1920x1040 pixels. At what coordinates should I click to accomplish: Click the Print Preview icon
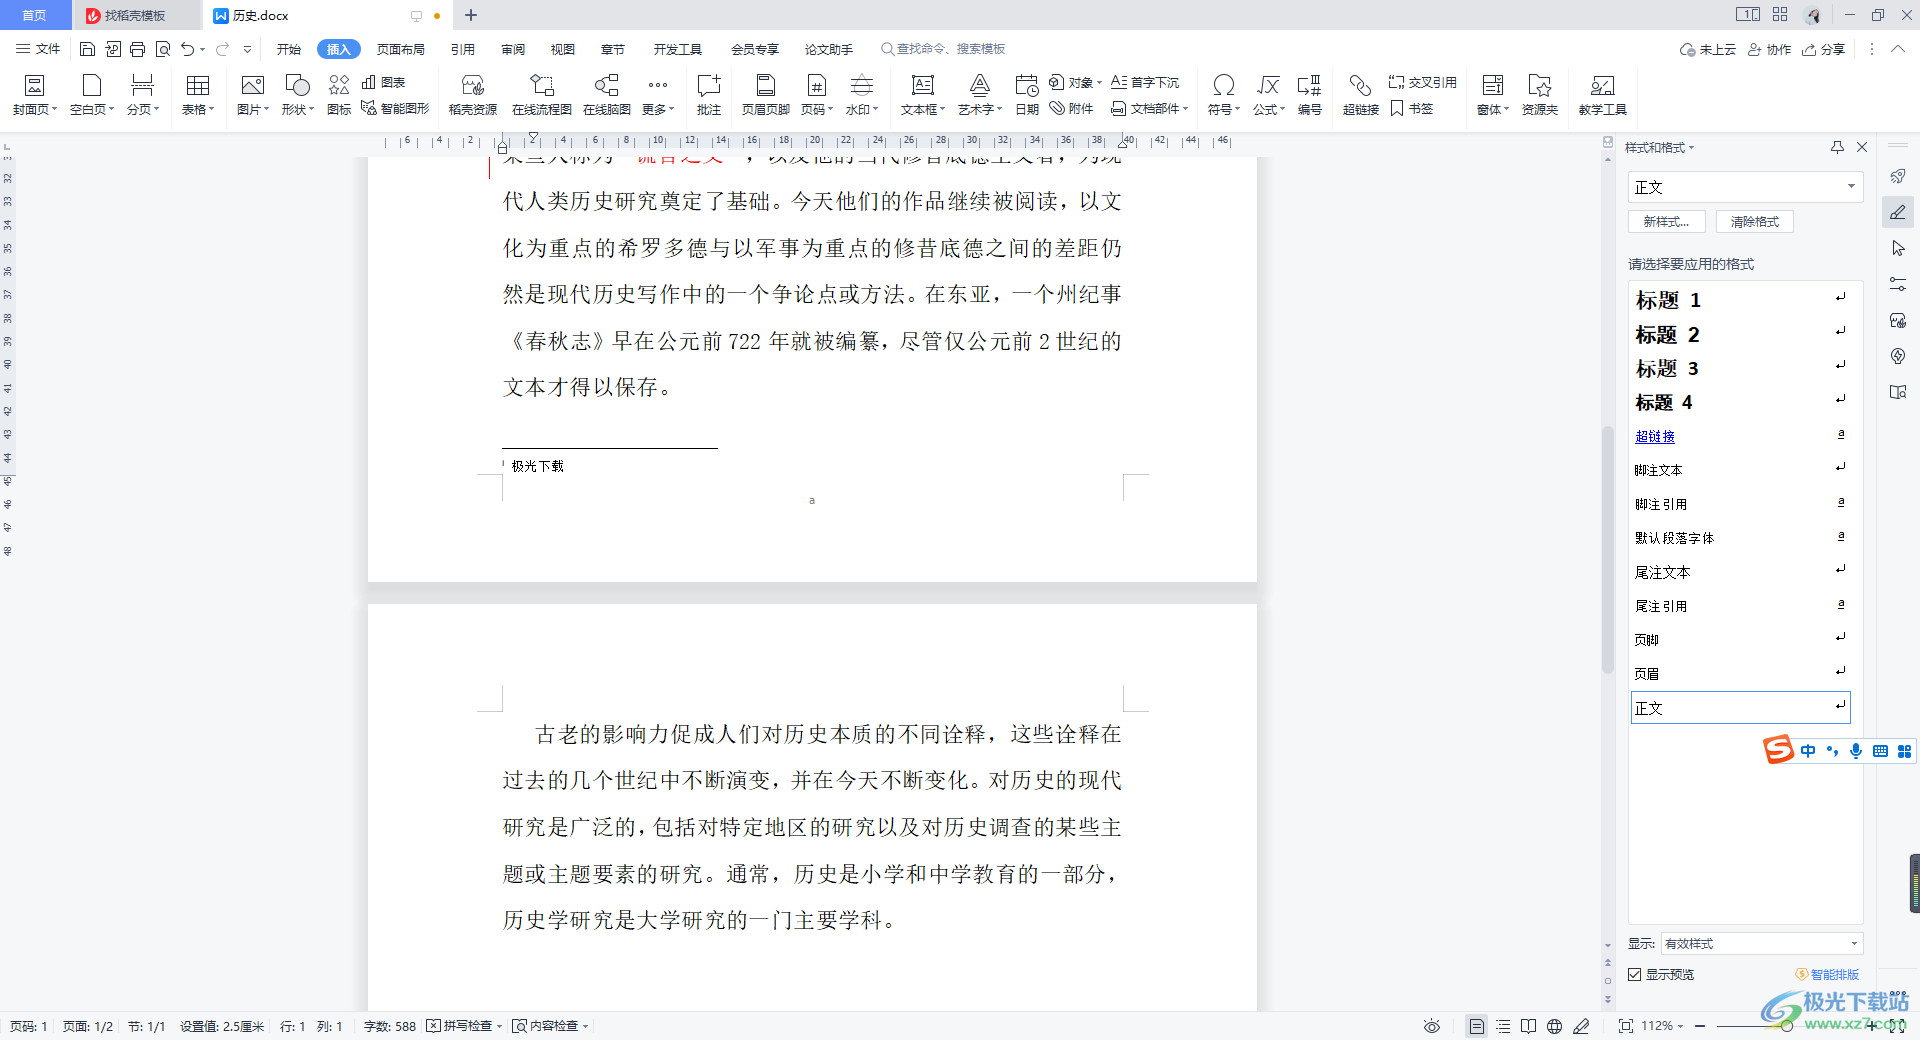[x=163, y=49]
